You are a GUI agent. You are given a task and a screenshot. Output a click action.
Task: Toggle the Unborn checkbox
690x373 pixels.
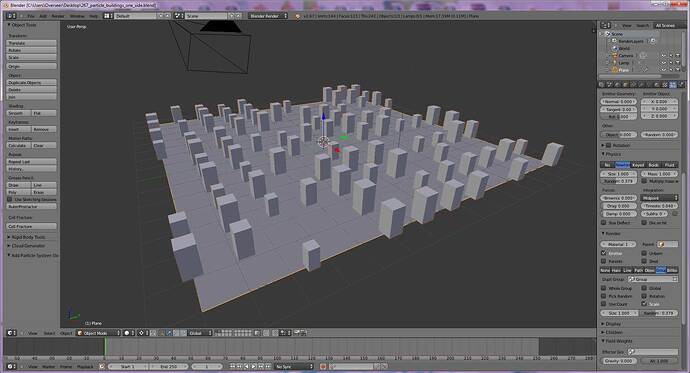click(x=644, y=253)
